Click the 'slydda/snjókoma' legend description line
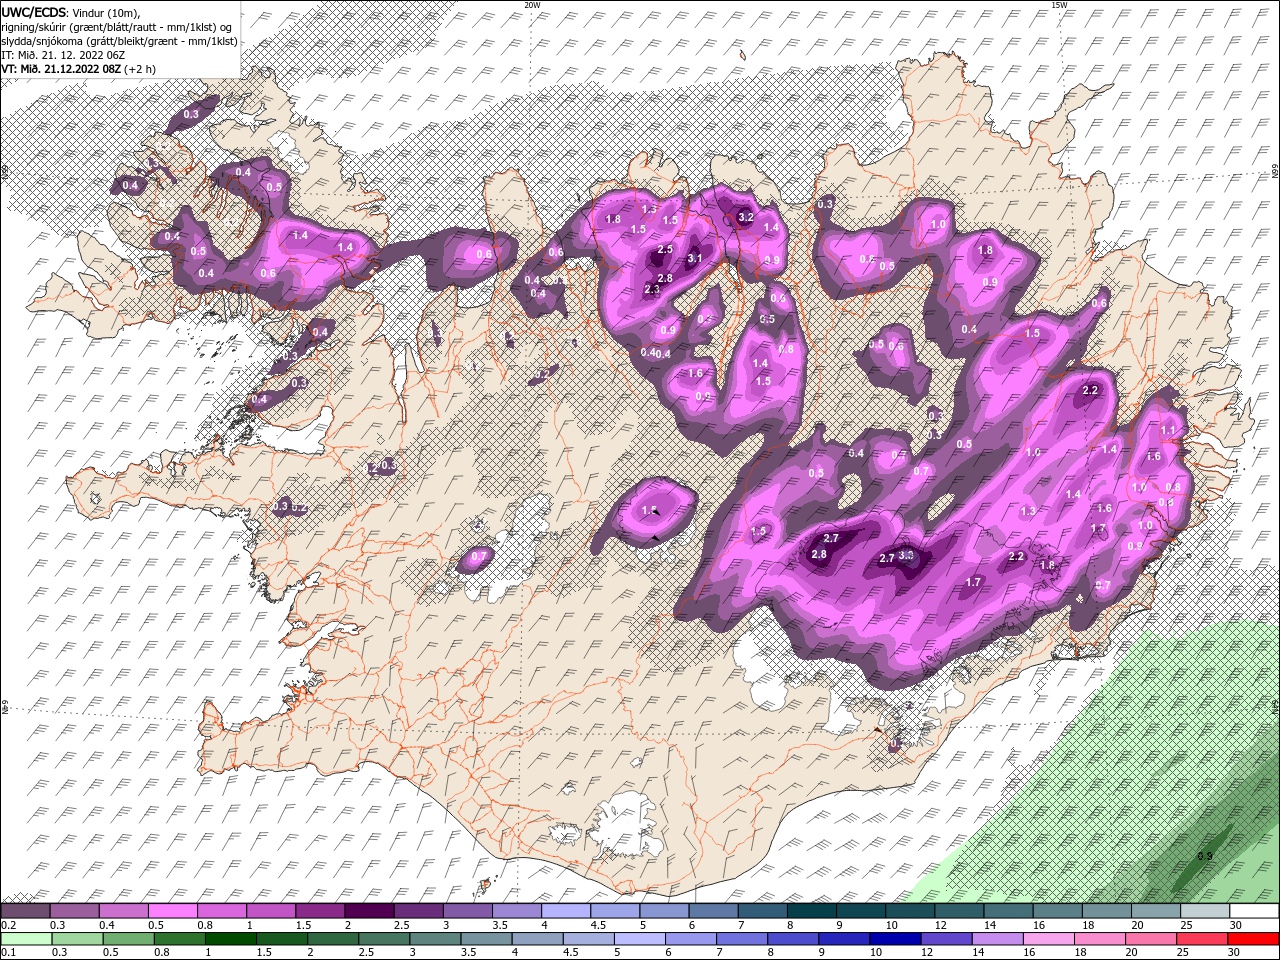1280x960 pixels. [119, 41]
